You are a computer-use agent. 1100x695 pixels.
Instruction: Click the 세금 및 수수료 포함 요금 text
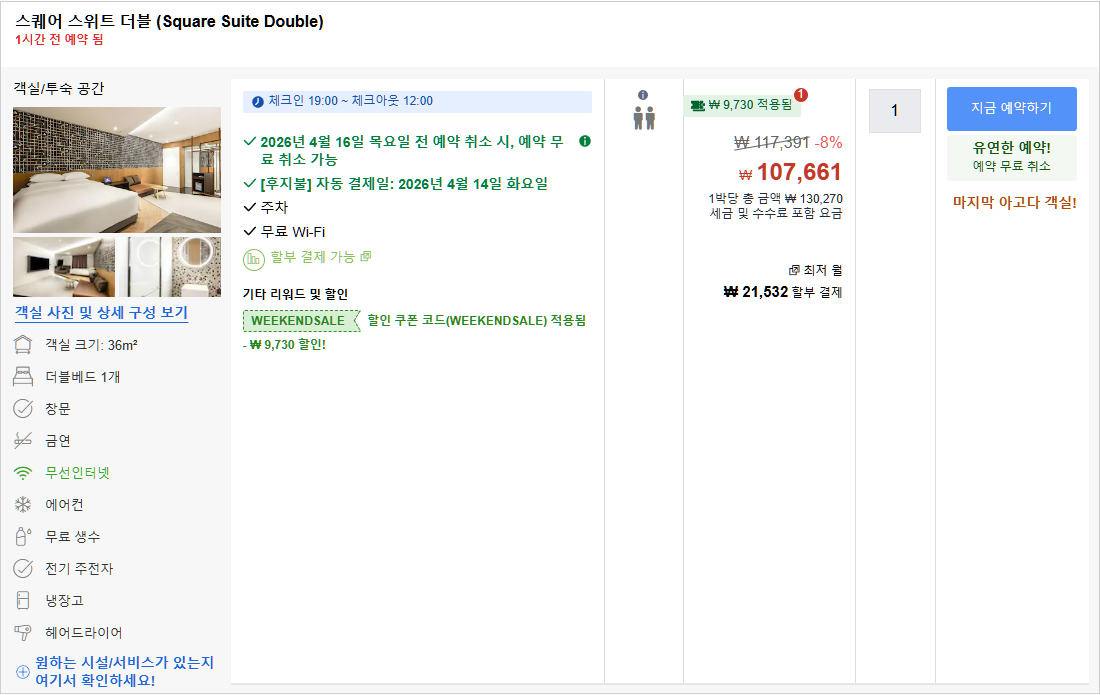pos(776,213)
